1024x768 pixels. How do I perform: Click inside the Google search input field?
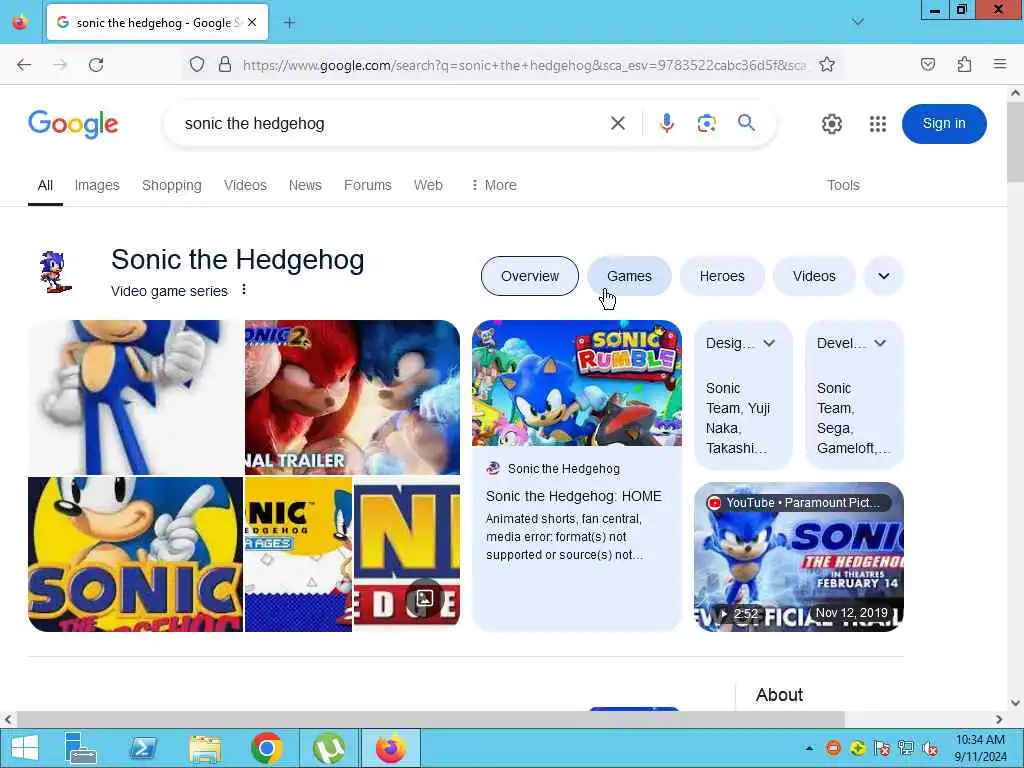click(x=392, y=123)
